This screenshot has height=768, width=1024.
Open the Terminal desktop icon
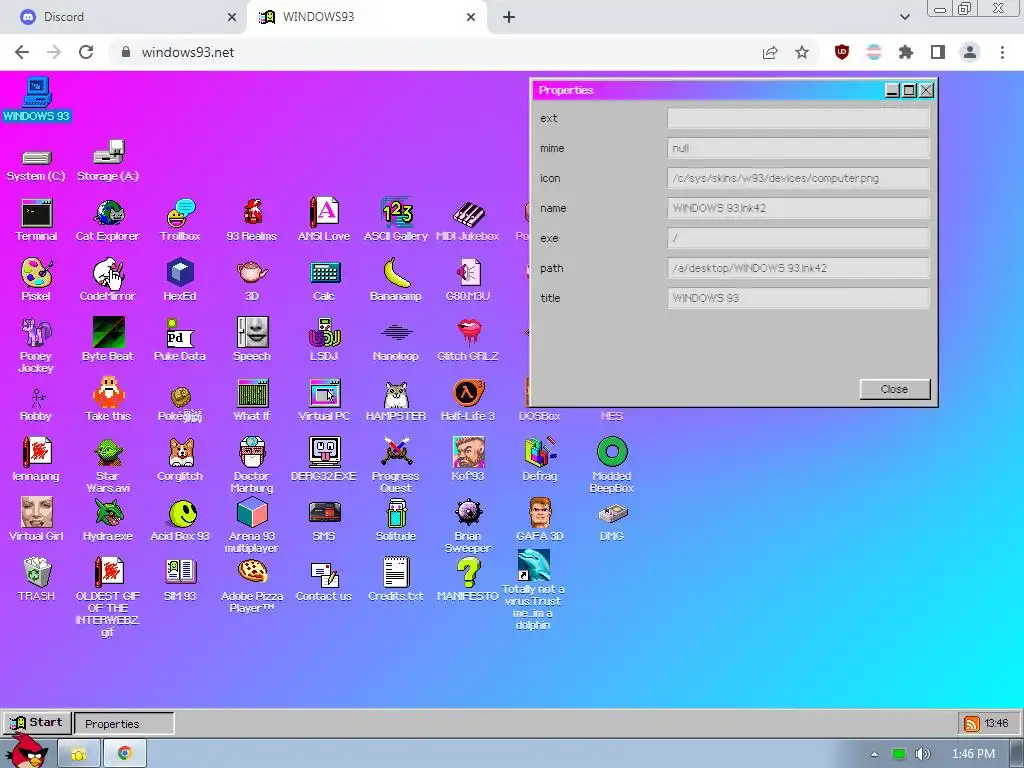tap(37, 220)
